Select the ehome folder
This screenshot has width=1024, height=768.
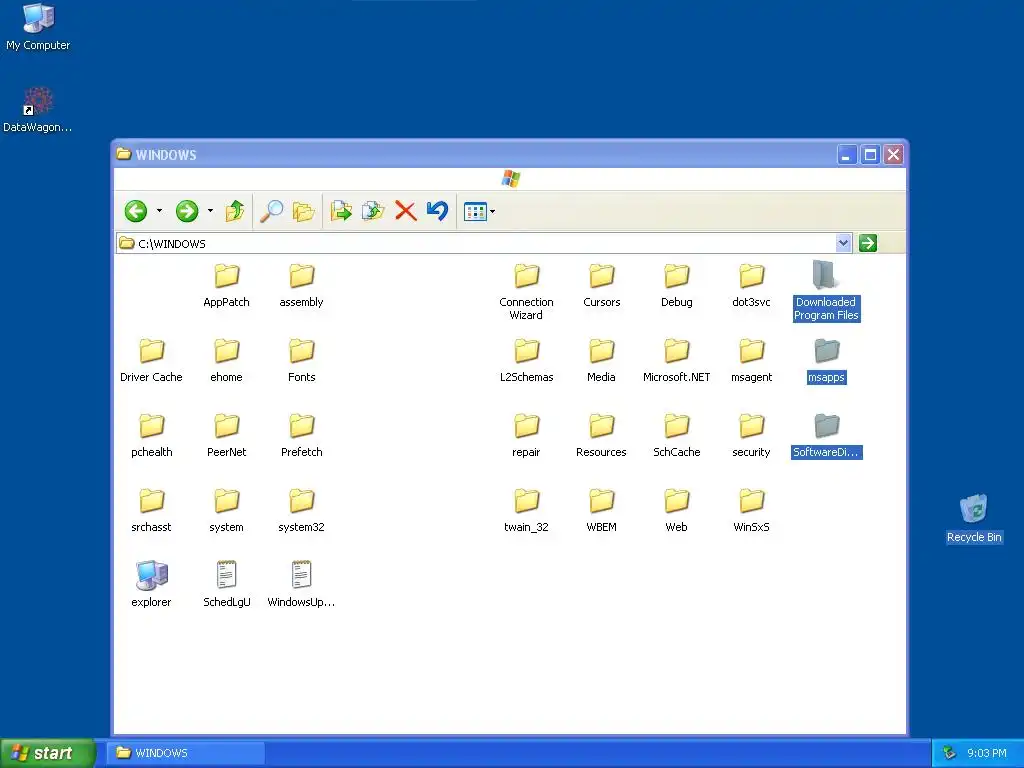(227, 360)
